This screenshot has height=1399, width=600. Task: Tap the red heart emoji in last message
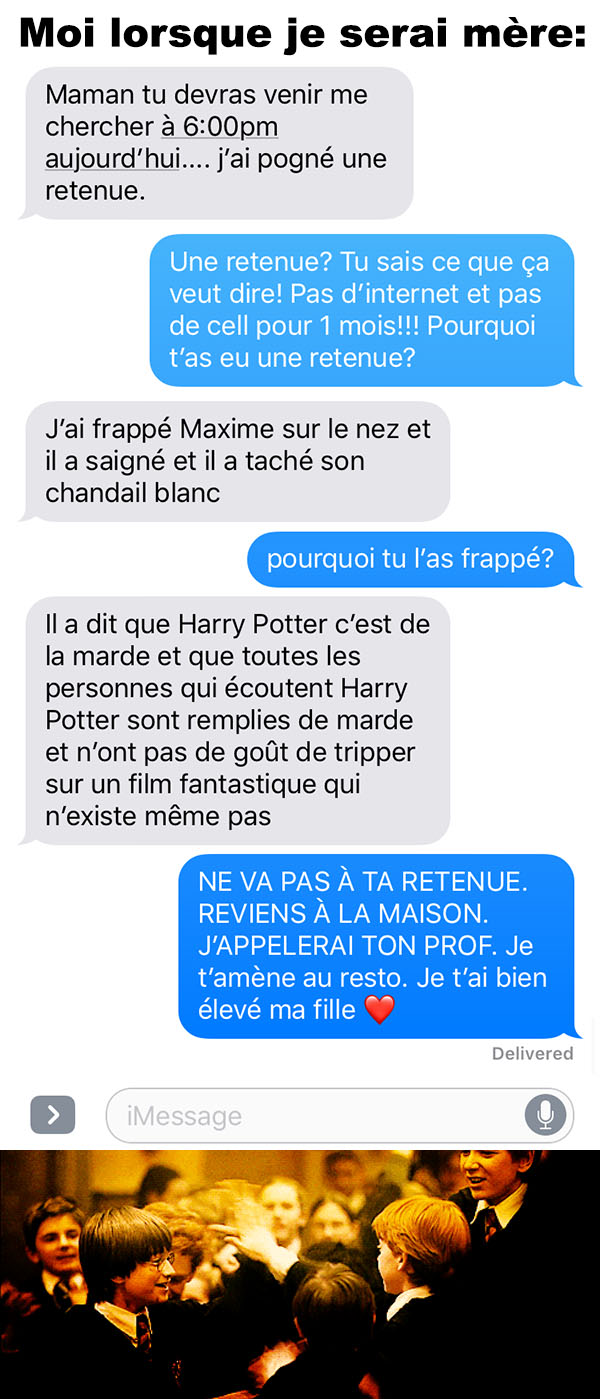point(380,1010)
